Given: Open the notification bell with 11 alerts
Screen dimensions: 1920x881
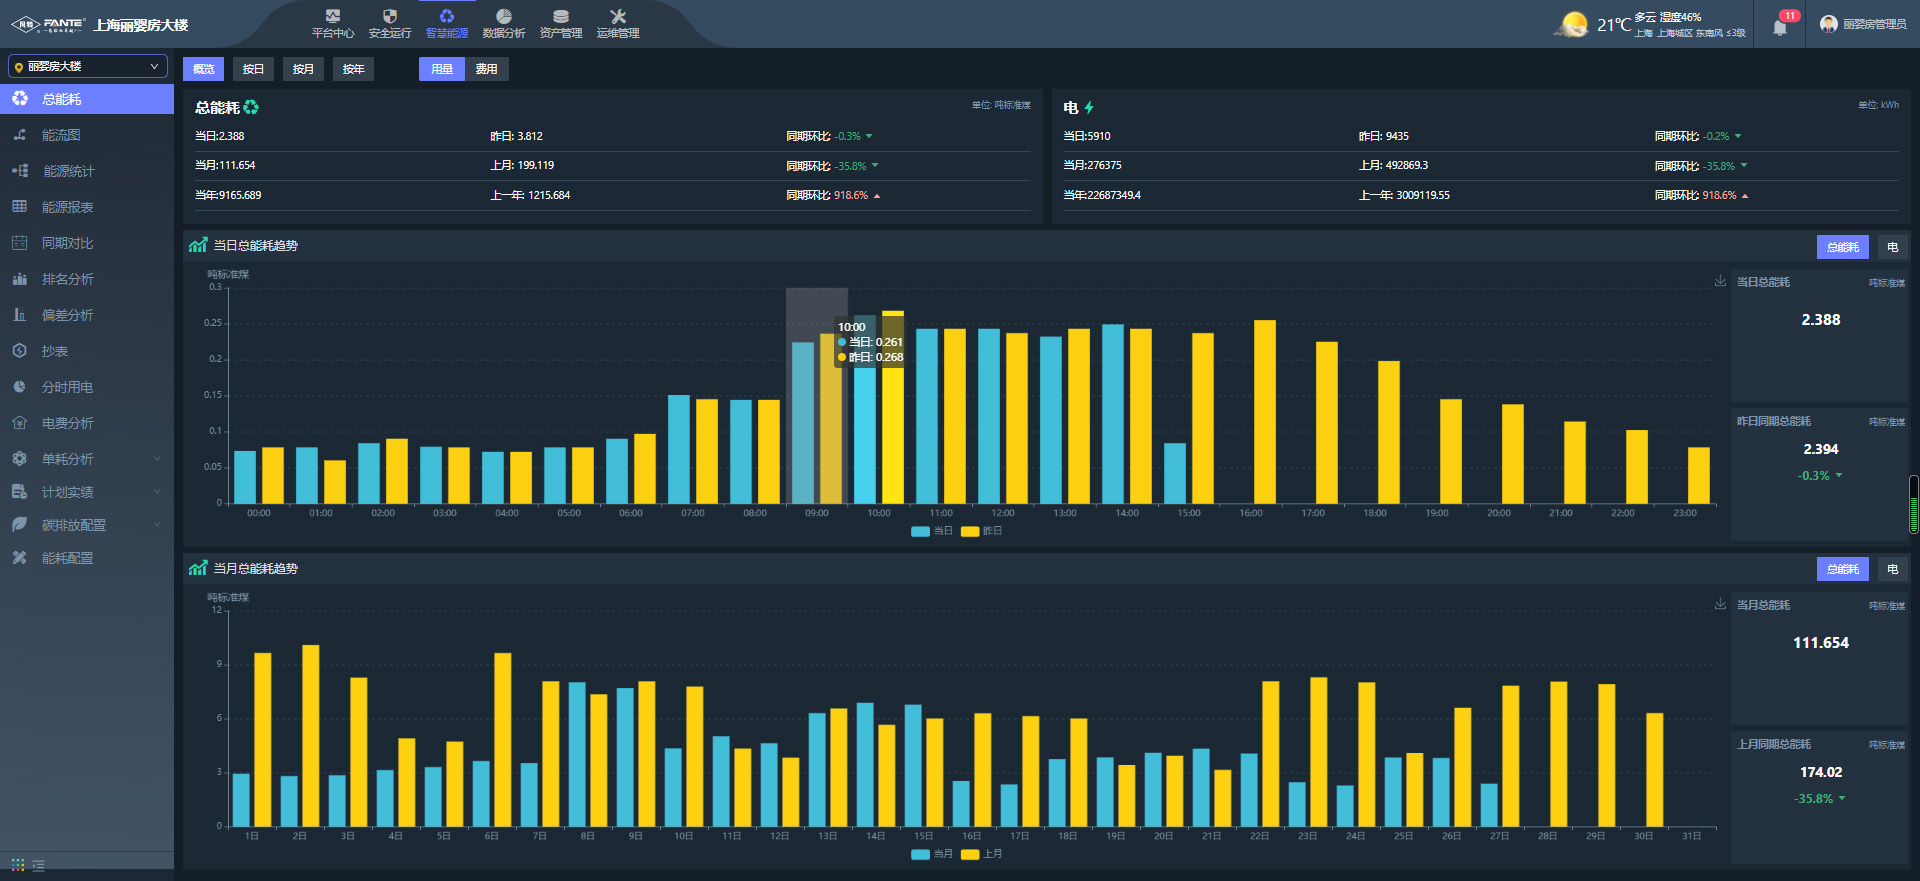Looking at the screenshot, I should click(1780, 27).
